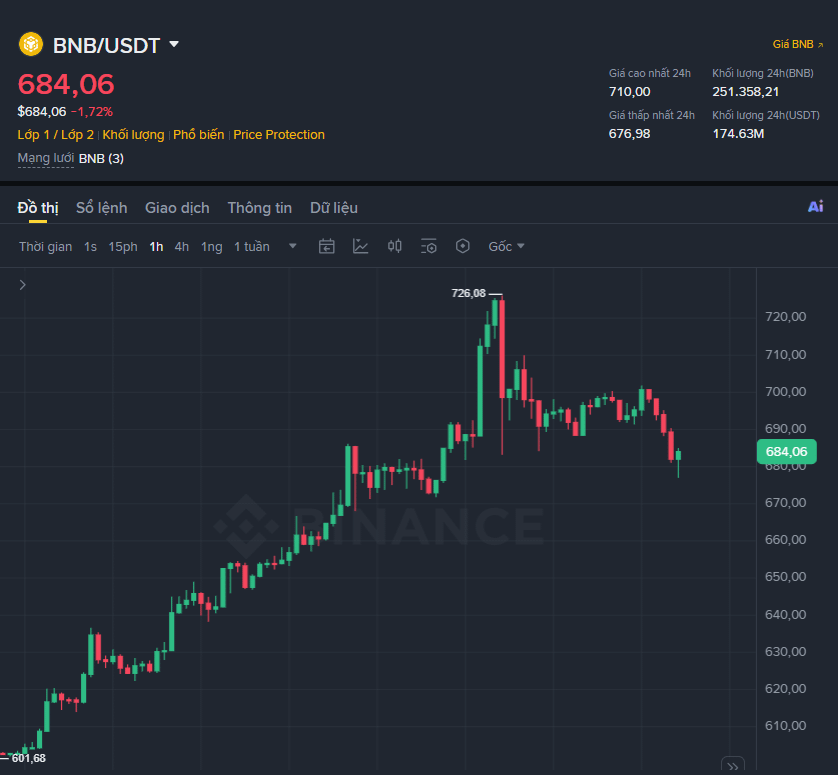Image resolution: width=838 pixels, height=775 pixels.
Task: Select the 1 tuần interval
Action: 252,247
